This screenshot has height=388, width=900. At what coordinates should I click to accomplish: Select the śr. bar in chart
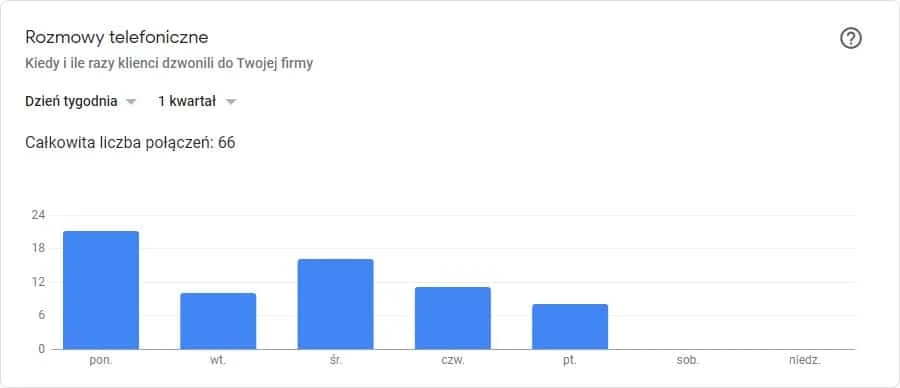[335, 304]
